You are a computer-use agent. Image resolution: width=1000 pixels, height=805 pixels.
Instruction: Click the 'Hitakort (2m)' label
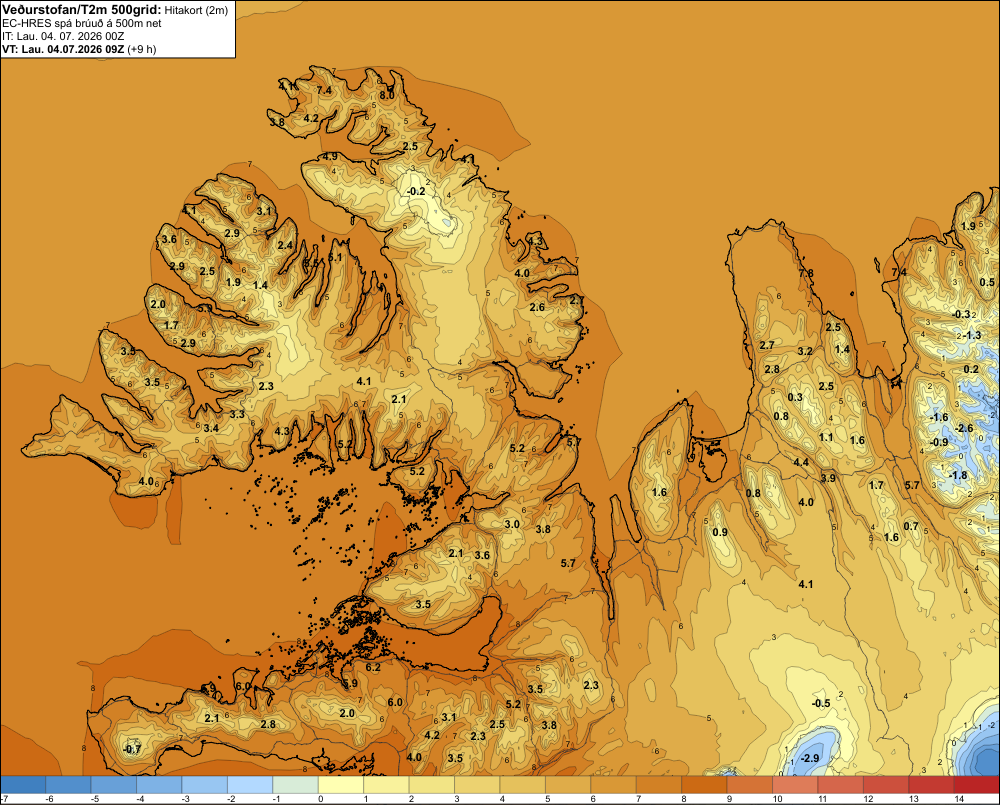click(x=196, y=10)
